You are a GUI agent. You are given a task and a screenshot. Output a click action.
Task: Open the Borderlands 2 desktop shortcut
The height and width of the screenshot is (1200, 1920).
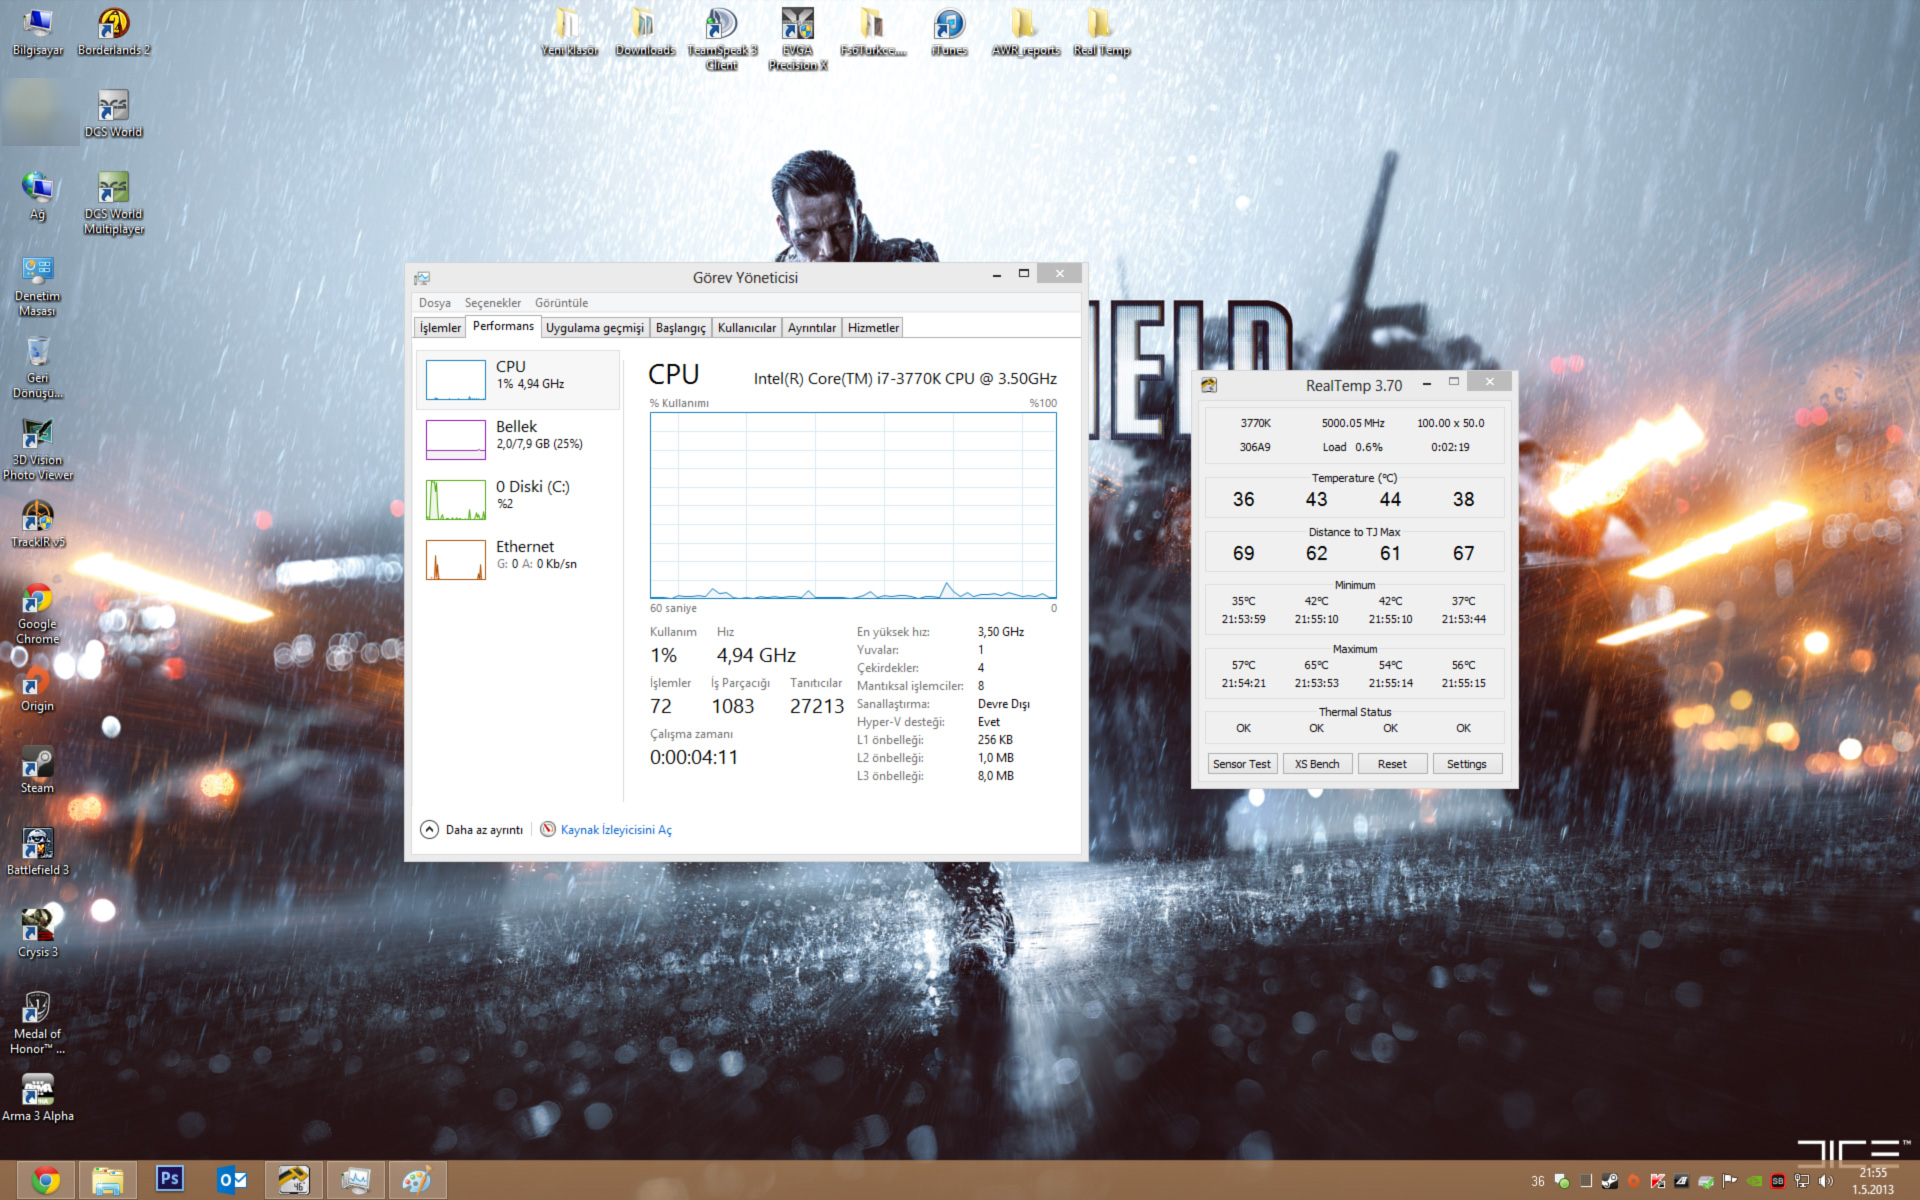coord(114,31)
